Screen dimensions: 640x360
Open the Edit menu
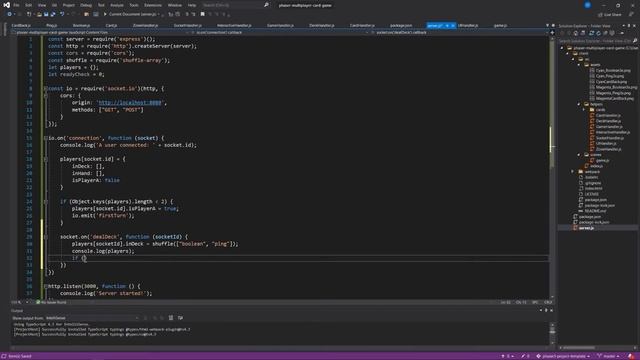[x=29, y=5]
